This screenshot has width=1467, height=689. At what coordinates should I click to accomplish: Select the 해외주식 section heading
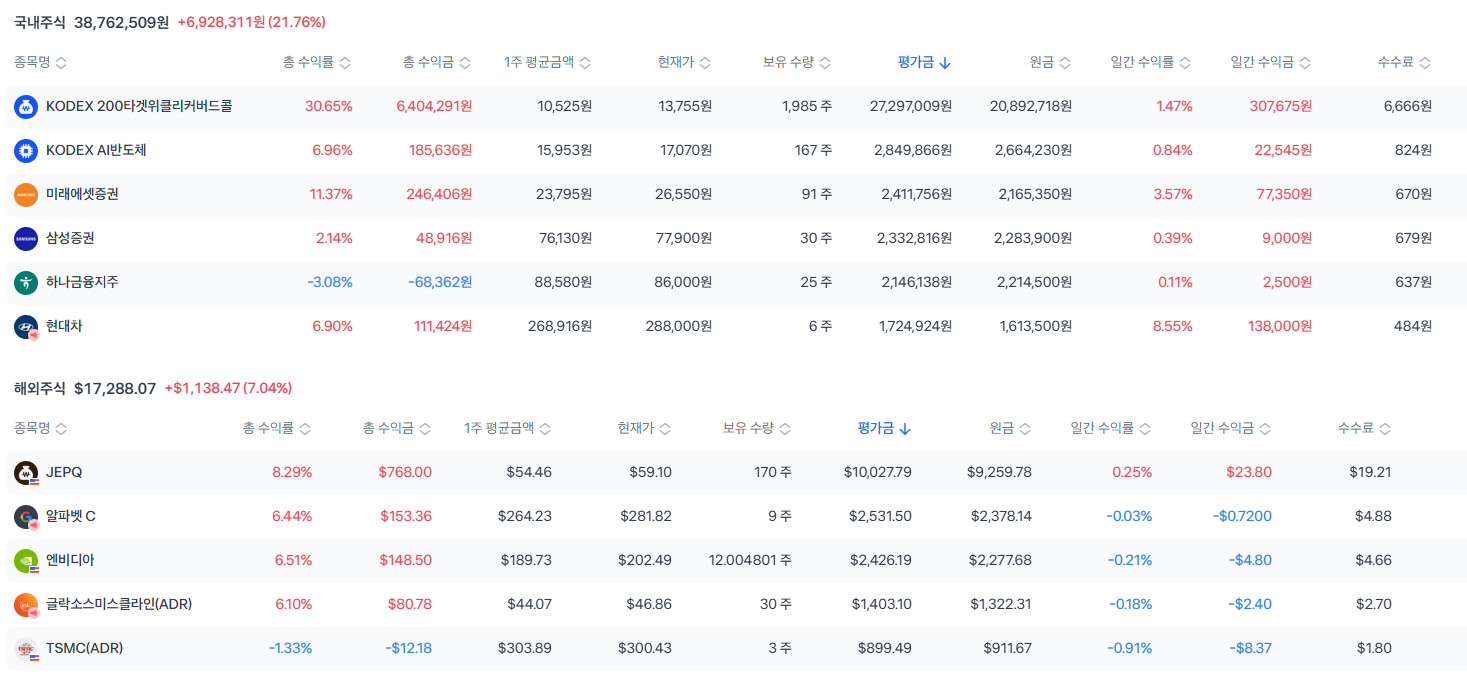[x=40, y=388]
